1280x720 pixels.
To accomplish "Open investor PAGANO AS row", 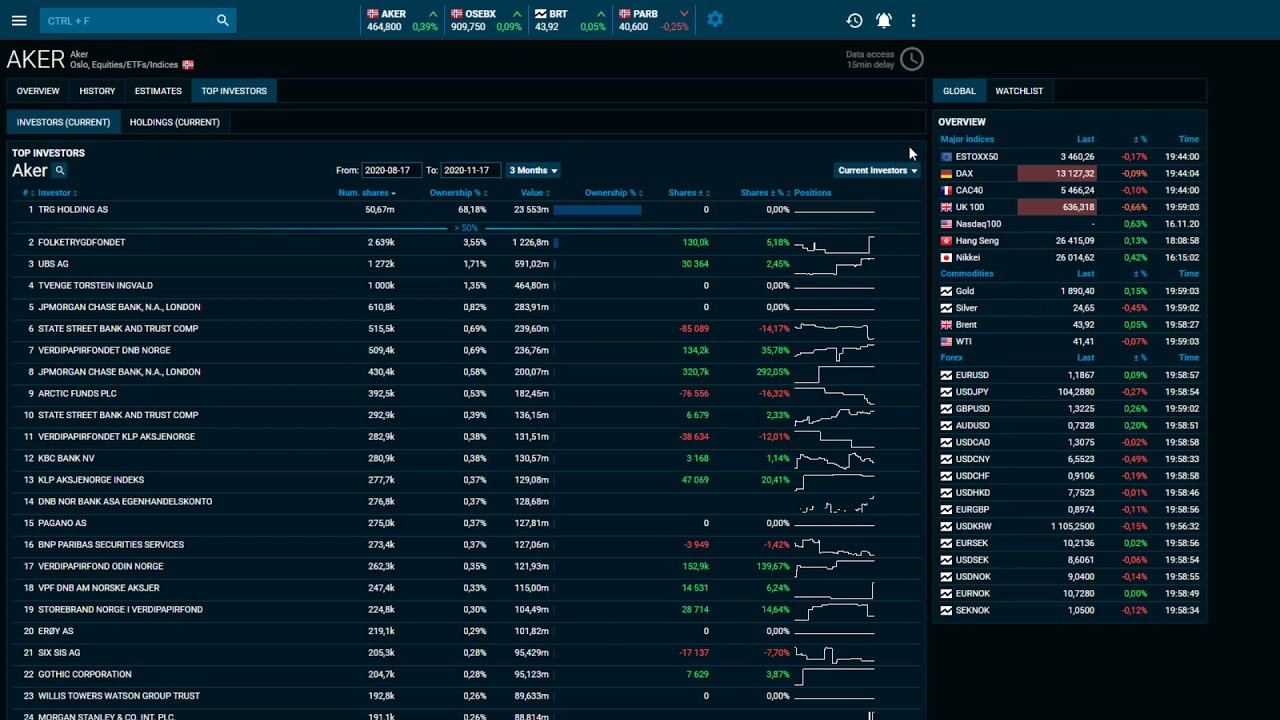I will pos(462,523).
